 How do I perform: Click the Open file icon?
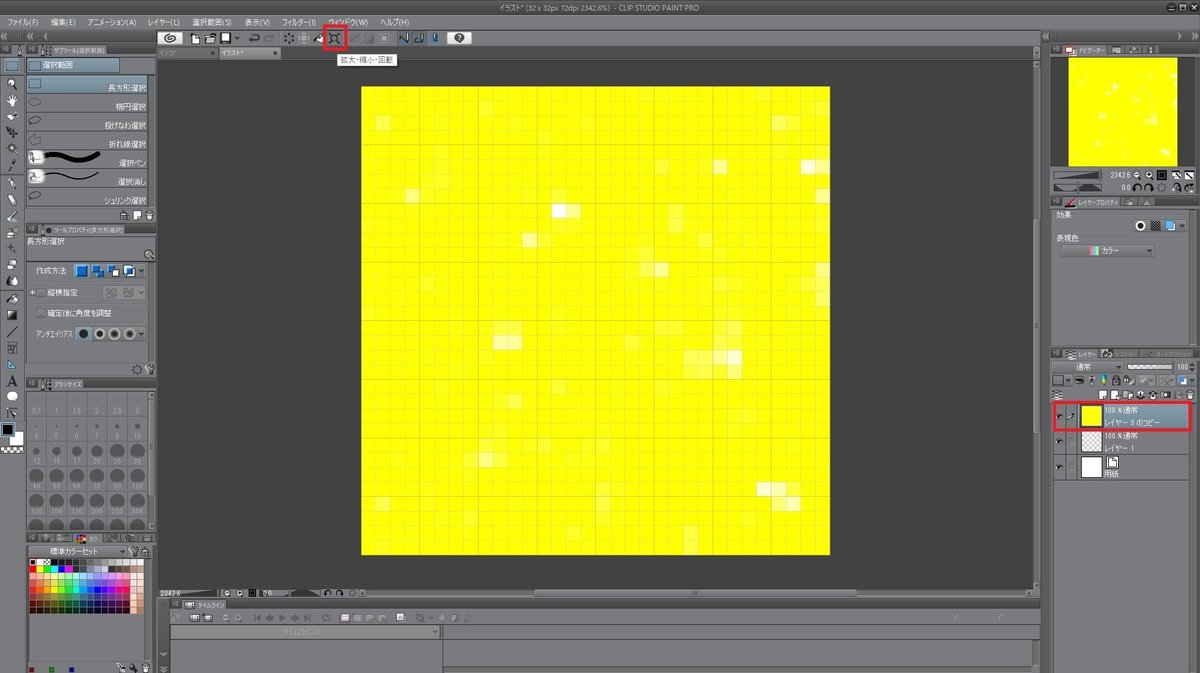[x=211, y=38]
